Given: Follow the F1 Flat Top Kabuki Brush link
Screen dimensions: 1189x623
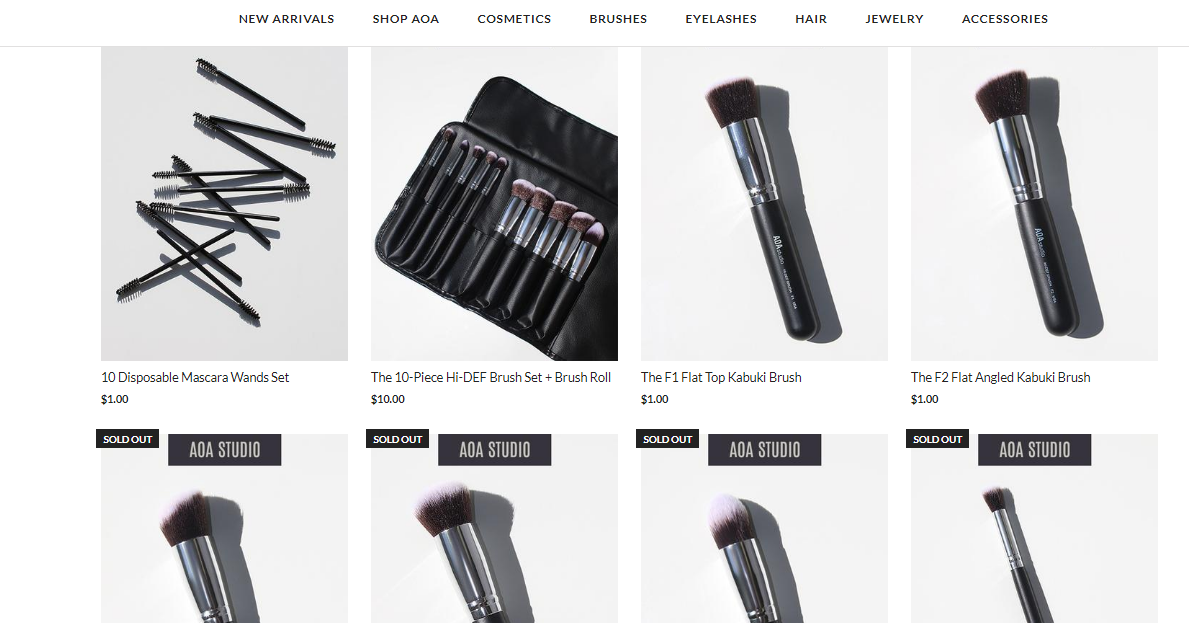Looking at the screenshot, I should click(x=721, y=377).
